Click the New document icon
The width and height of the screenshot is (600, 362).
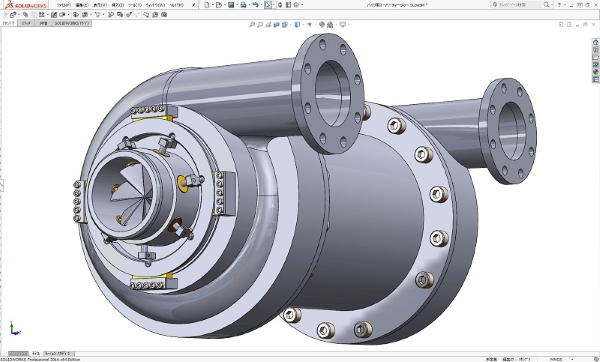[x=207, y=5]
